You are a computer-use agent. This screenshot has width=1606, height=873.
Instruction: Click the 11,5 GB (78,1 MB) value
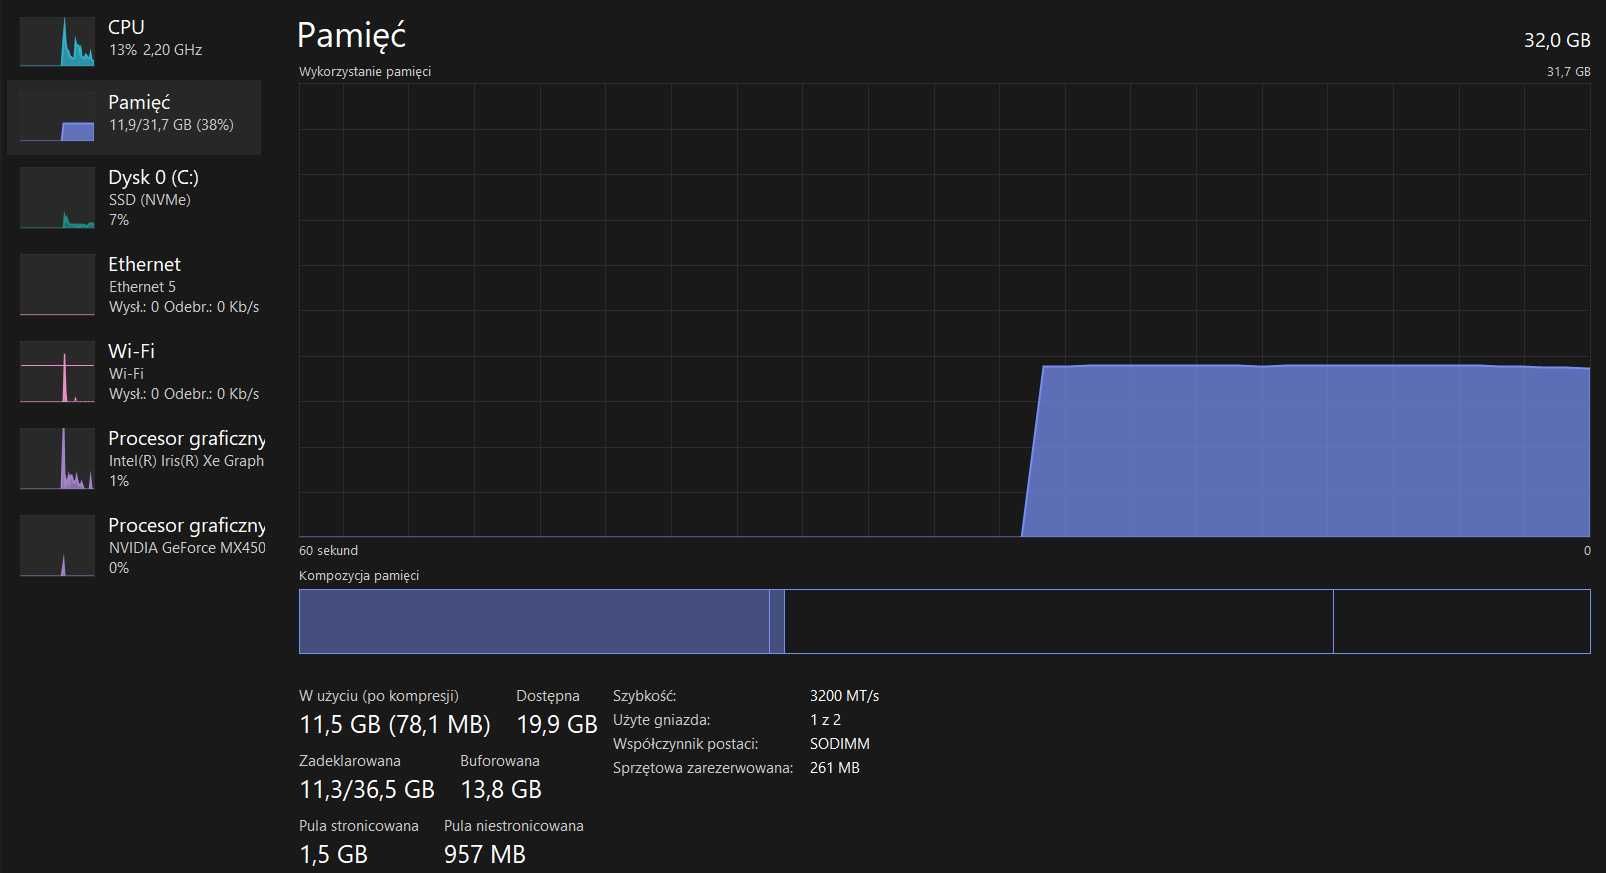[x=395, y=725]
